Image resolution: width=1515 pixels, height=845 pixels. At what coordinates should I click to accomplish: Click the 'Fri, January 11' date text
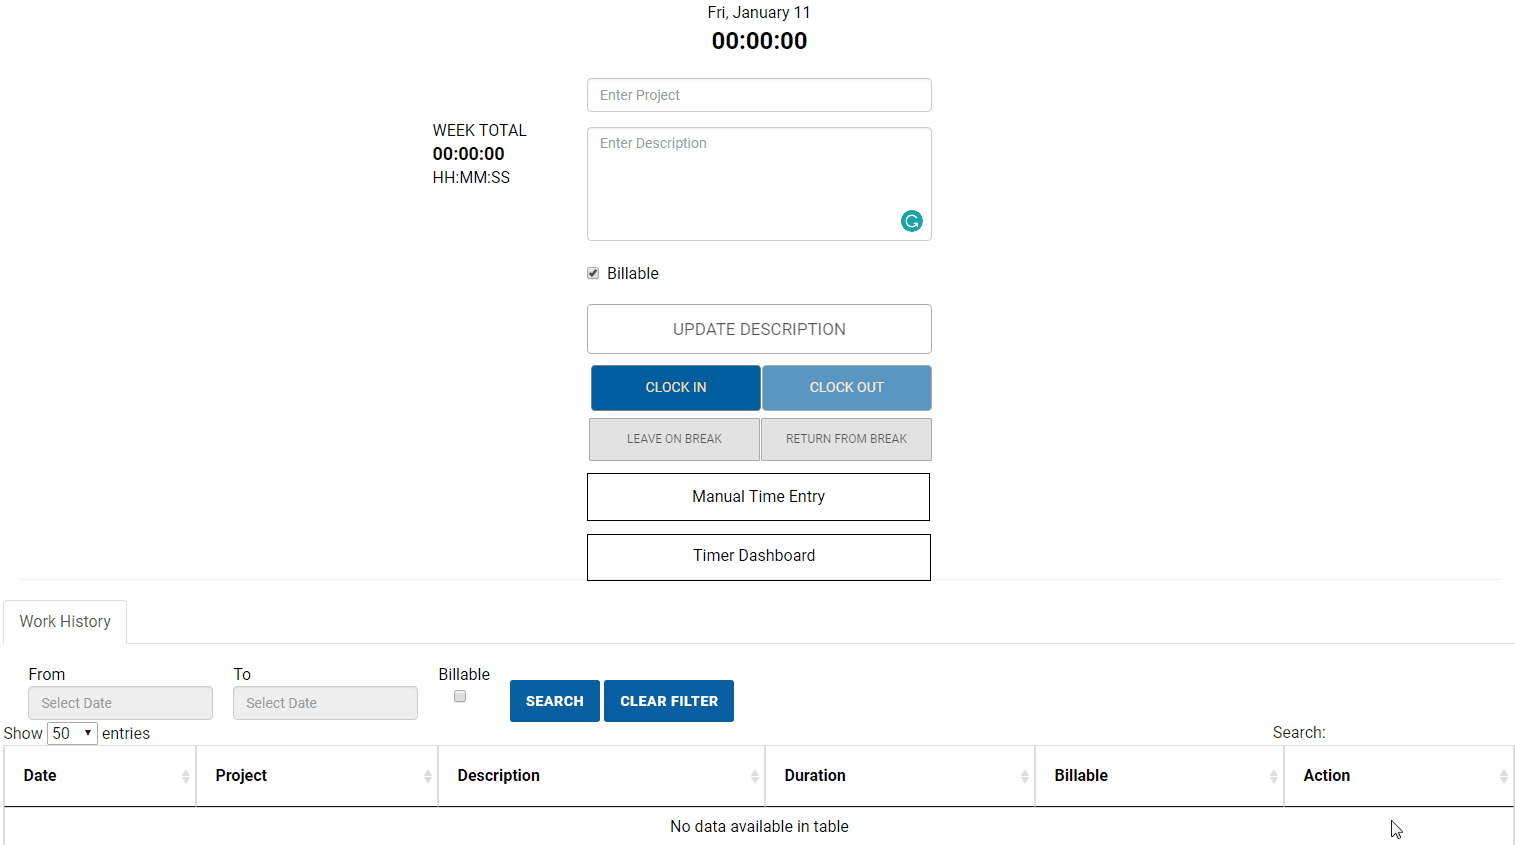click(759, 12)
